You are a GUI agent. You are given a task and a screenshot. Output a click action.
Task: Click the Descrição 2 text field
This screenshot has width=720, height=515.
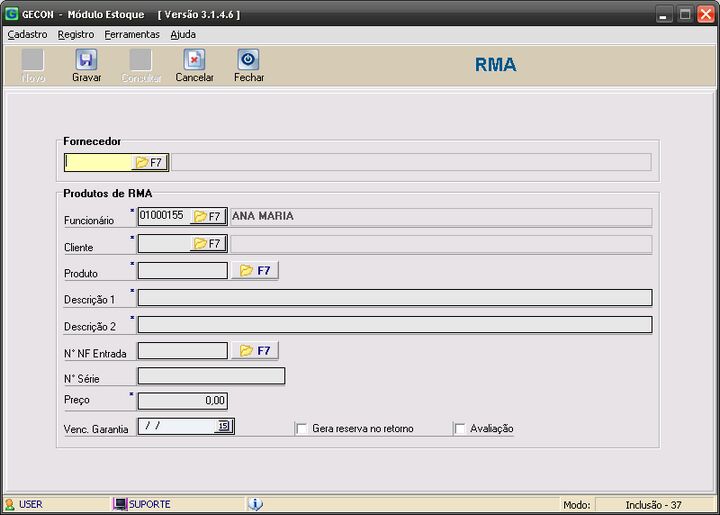(395, 325)
